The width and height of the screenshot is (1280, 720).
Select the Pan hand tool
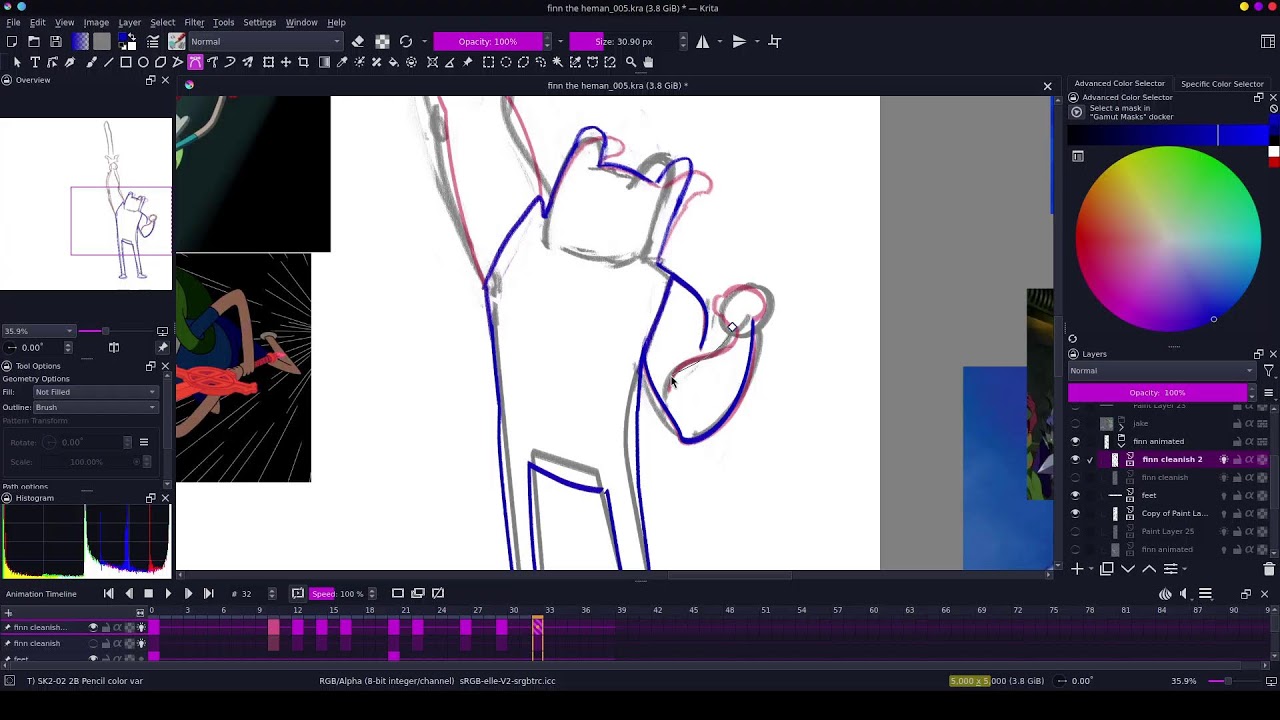tap(648, 62)
